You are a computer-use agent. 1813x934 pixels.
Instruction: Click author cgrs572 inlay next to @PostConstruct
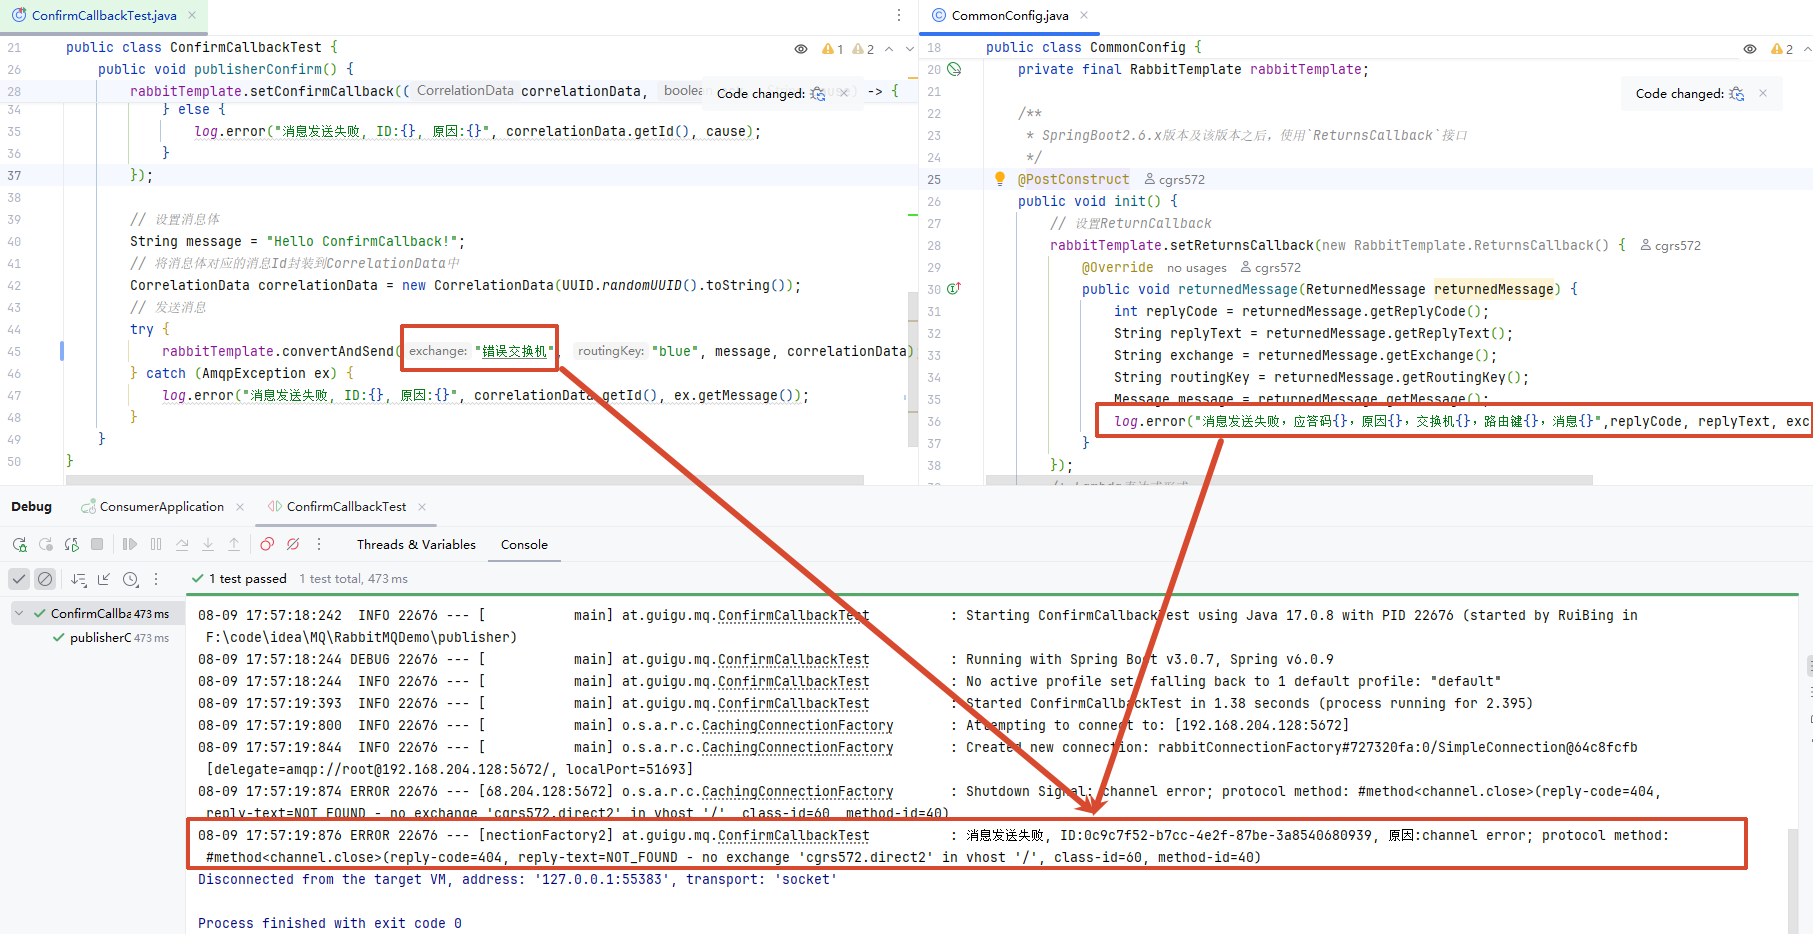pyautogui.click(x=1175, y=180)
